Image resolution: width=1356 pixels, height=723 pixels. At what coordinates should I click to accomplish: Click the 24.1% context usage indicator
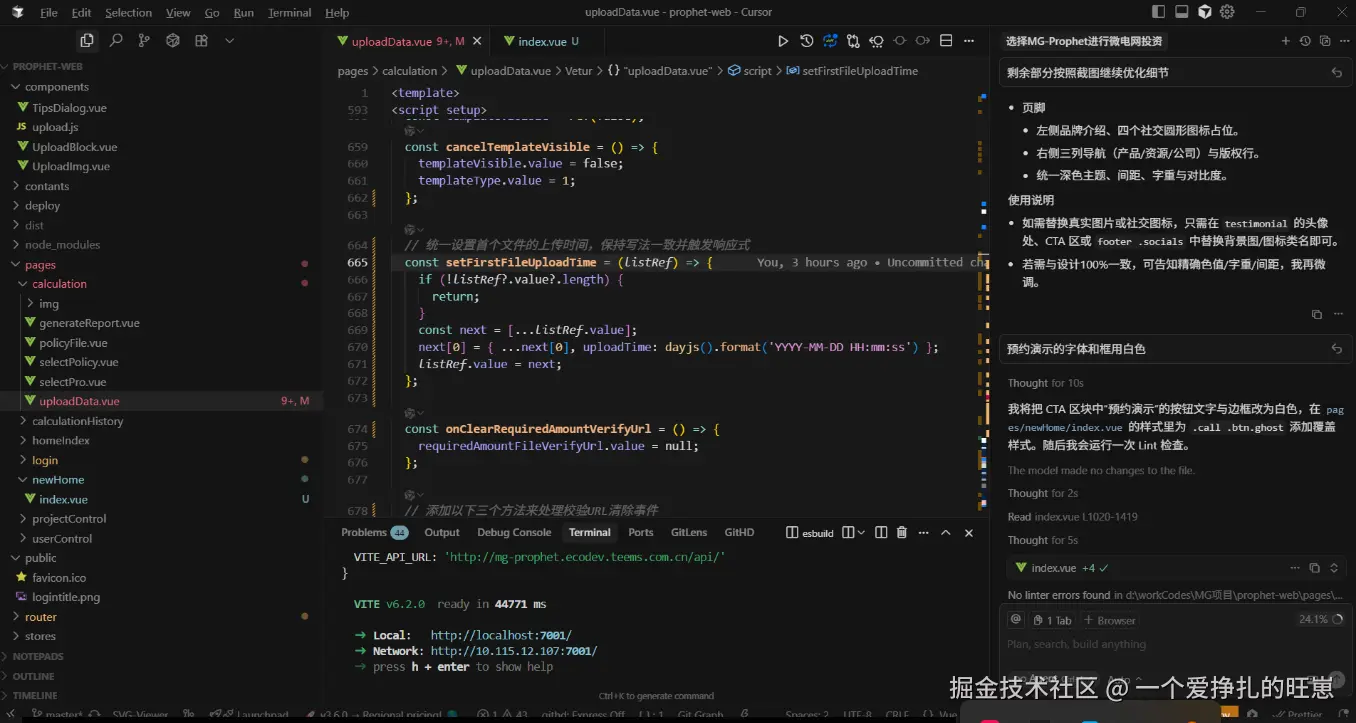pyautogui.click(x=1319, y=619)
